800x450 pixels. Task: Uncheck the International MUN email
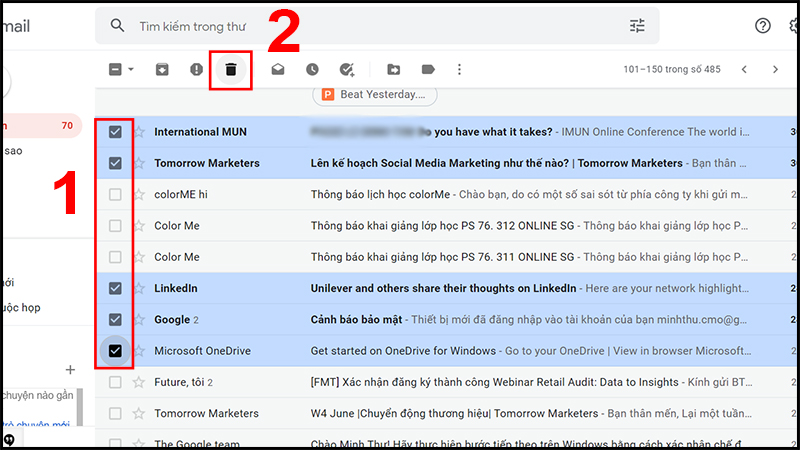[115, 132]
